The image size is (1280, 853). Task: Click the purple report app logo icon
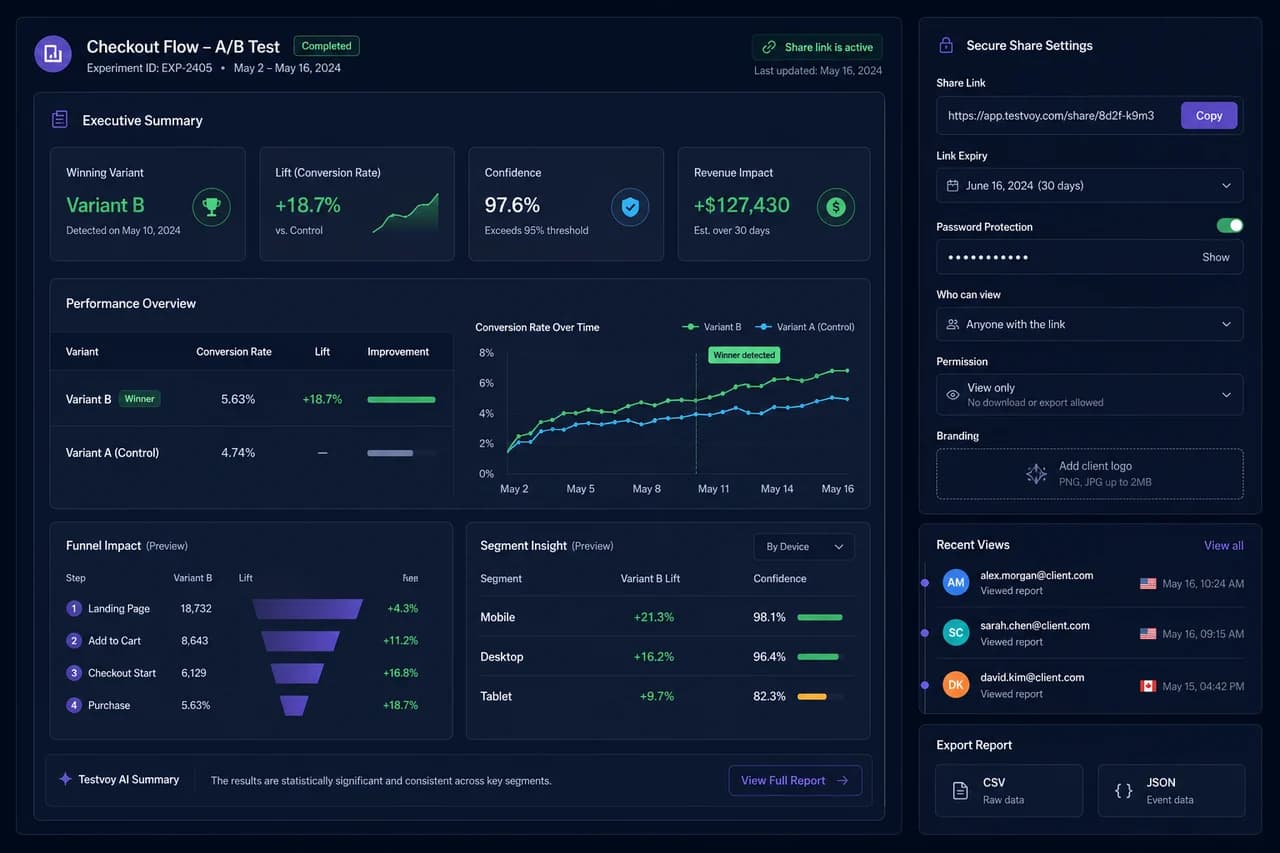[53, 54]
